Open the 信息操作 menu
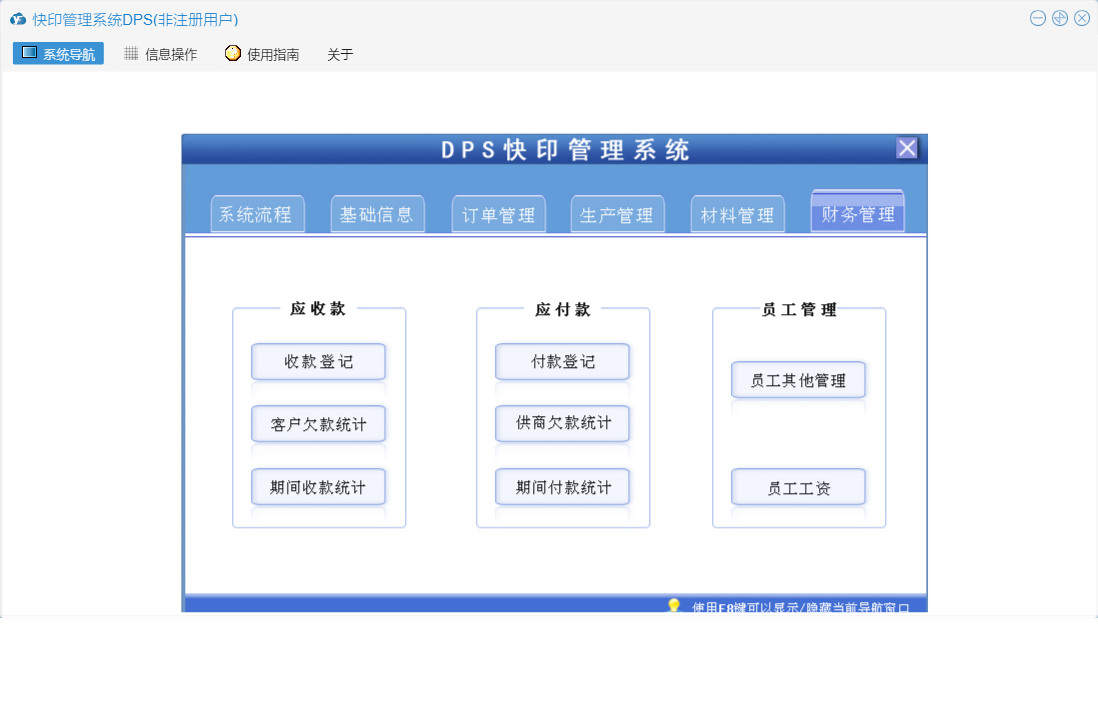 coord(161,54)
